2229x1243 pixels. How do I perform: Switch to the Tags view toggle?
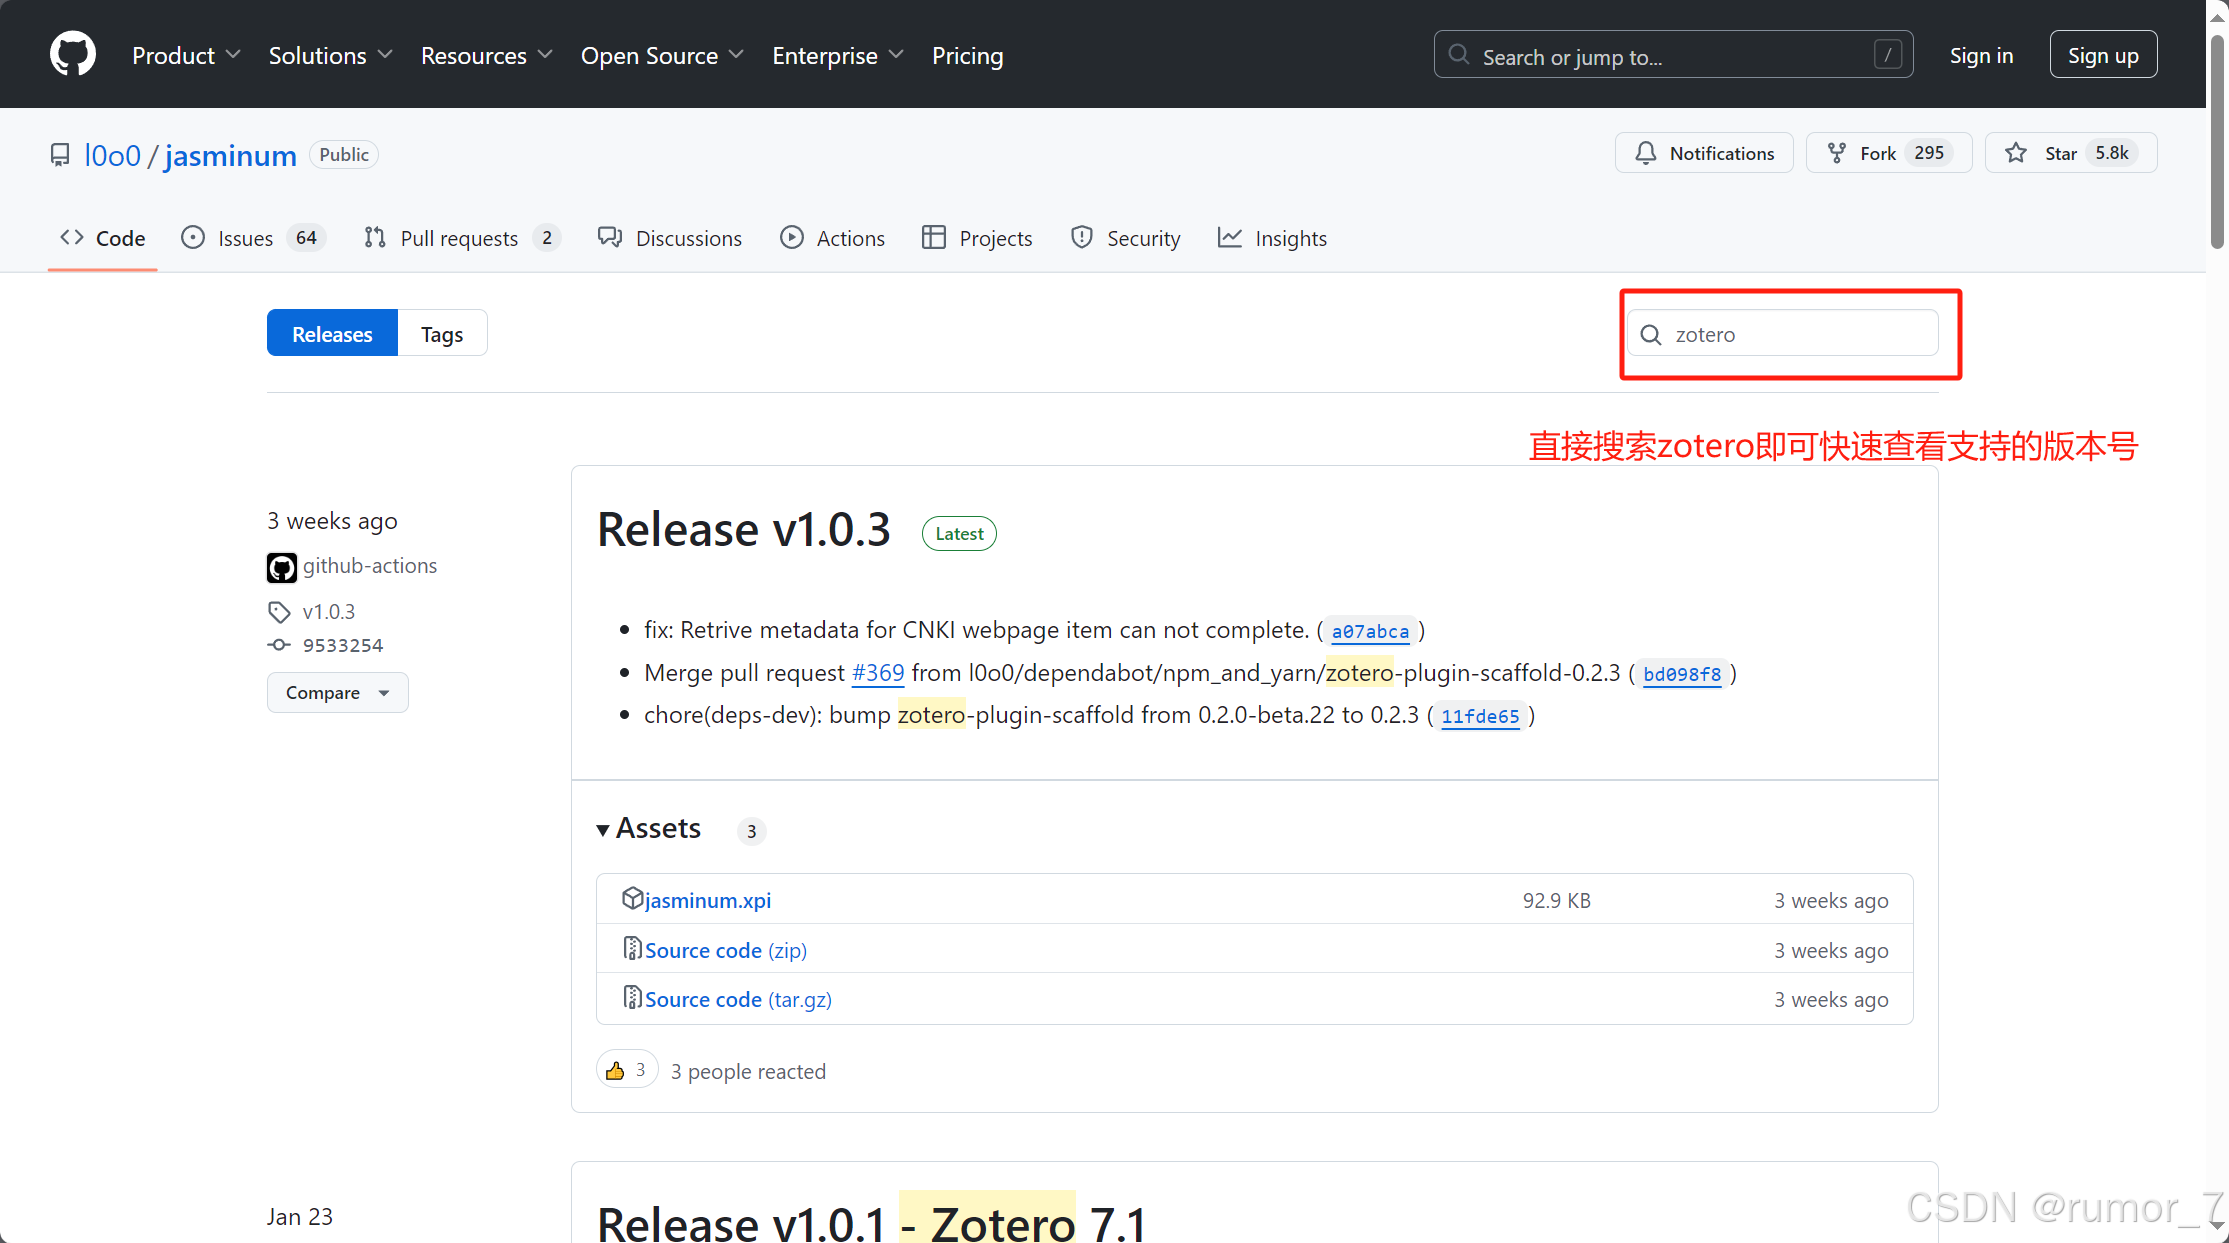point(441,334)
